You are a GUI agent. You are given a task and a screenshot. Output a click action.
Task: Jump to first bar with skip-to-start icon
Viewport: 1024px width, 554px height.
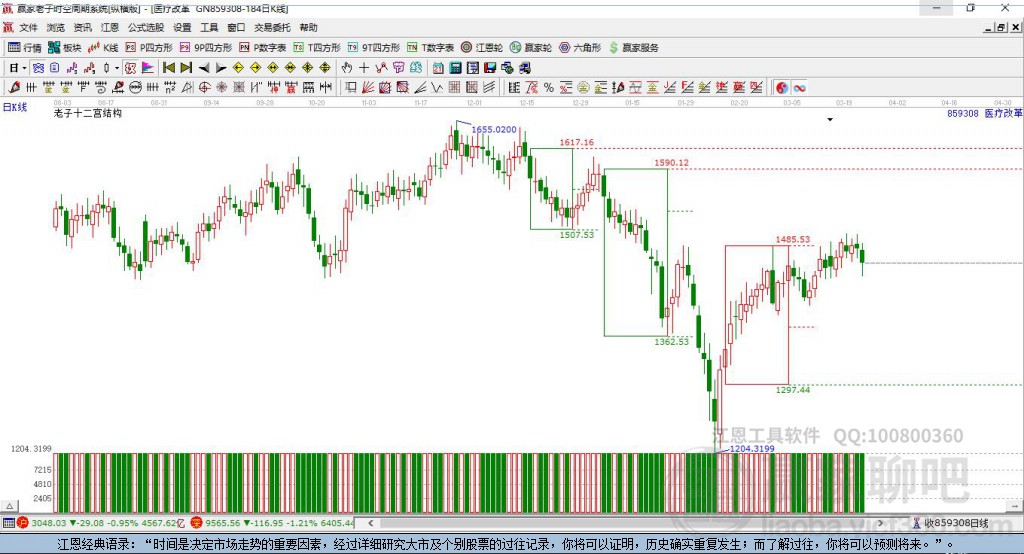[168, 68]
